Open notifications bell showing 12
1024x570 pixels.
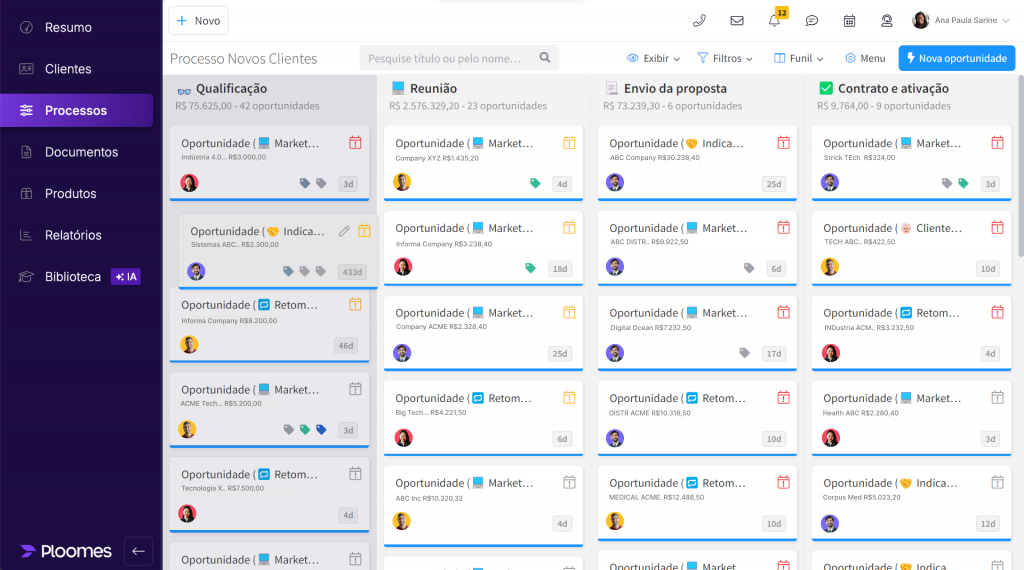point(774,20)
